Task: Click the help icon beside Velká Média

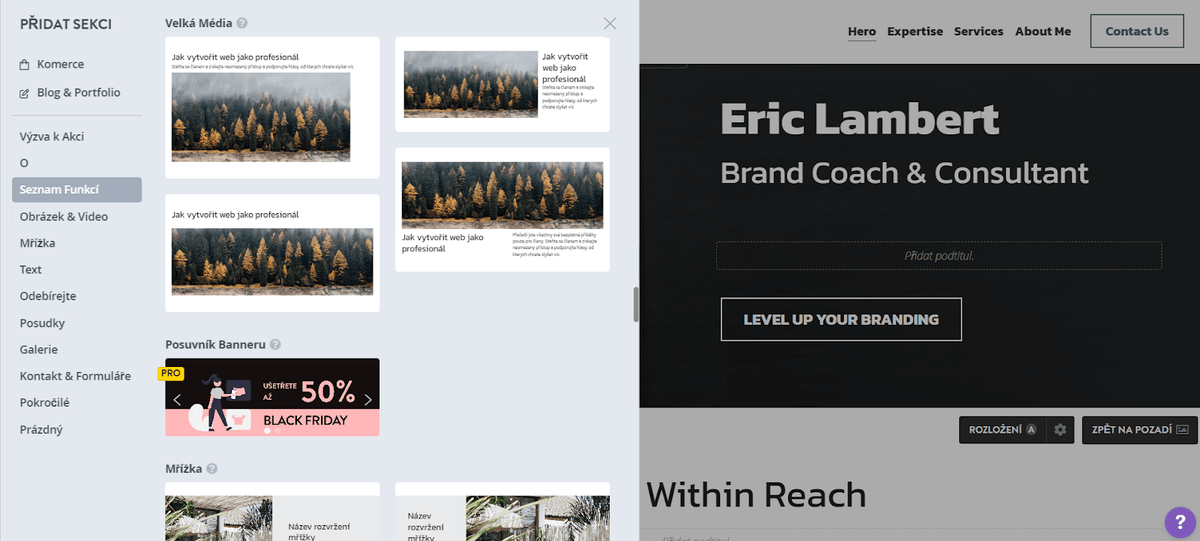Action: click(x=243, y=23)
